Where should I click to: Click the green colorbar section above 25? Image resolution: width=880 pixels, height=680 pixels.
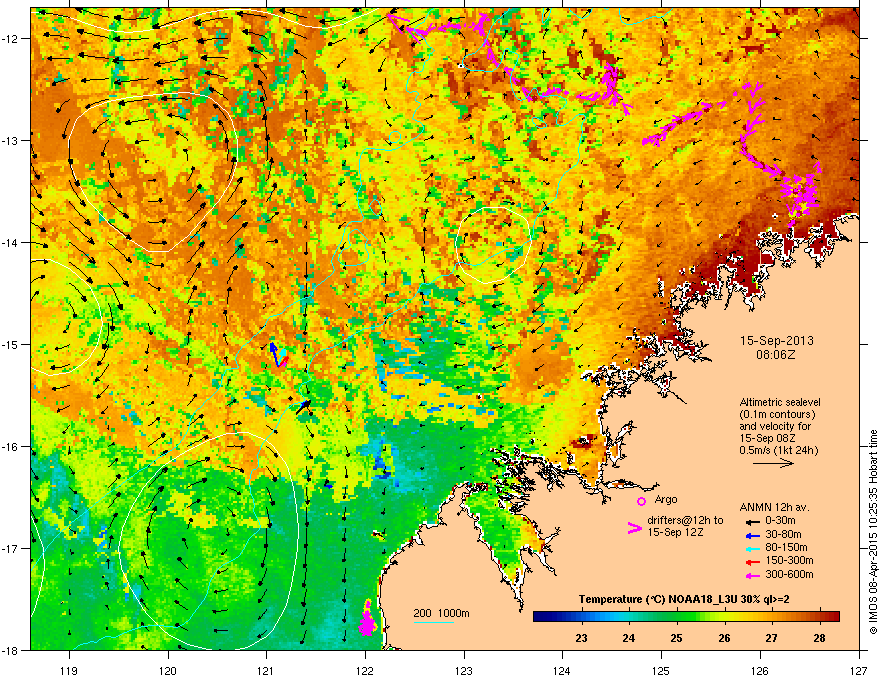point(676,617)
